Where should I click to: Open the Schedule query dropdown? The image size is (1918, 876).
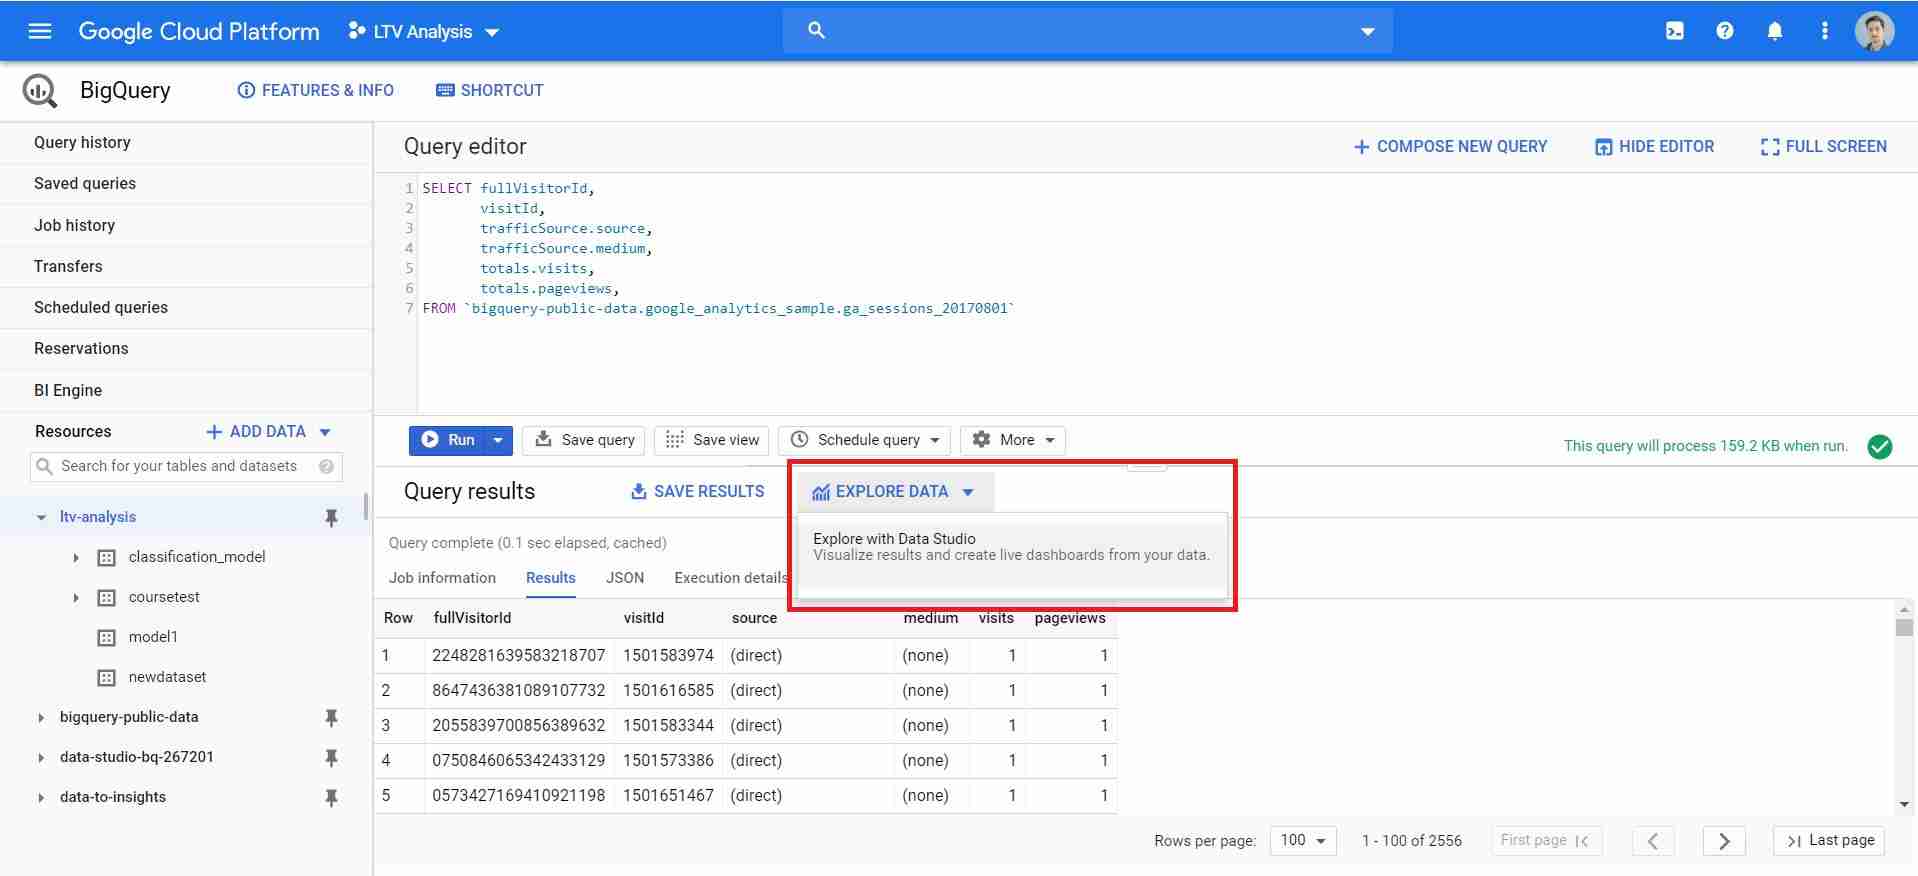coord(866,440)
